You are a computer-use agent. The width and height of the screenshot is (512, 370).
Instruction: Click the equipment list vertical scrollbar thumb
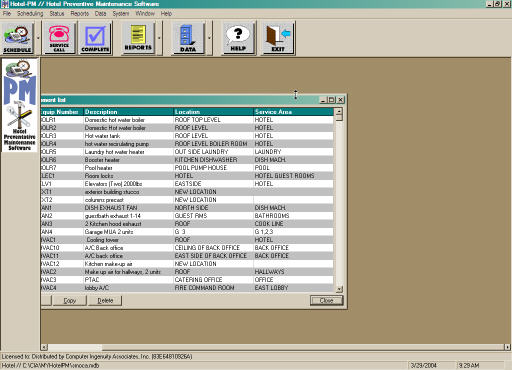pos(339,118)
